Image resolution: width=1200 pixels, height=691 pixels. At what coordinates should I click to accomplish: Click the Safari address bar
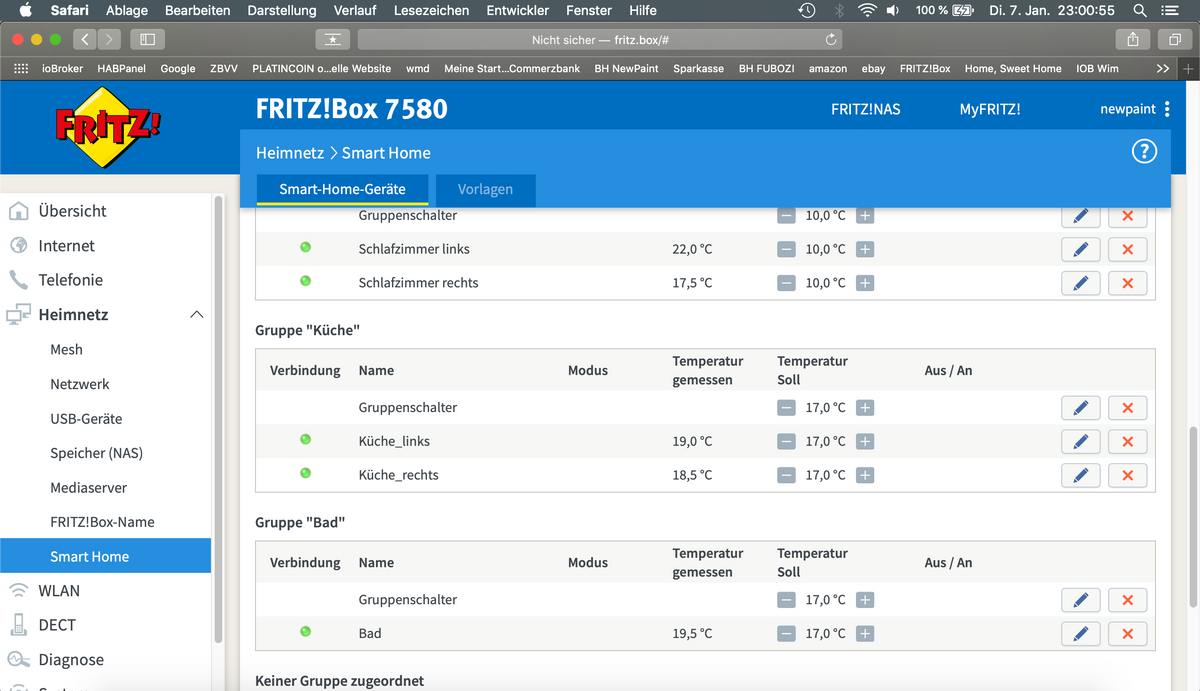coord(599,39)
